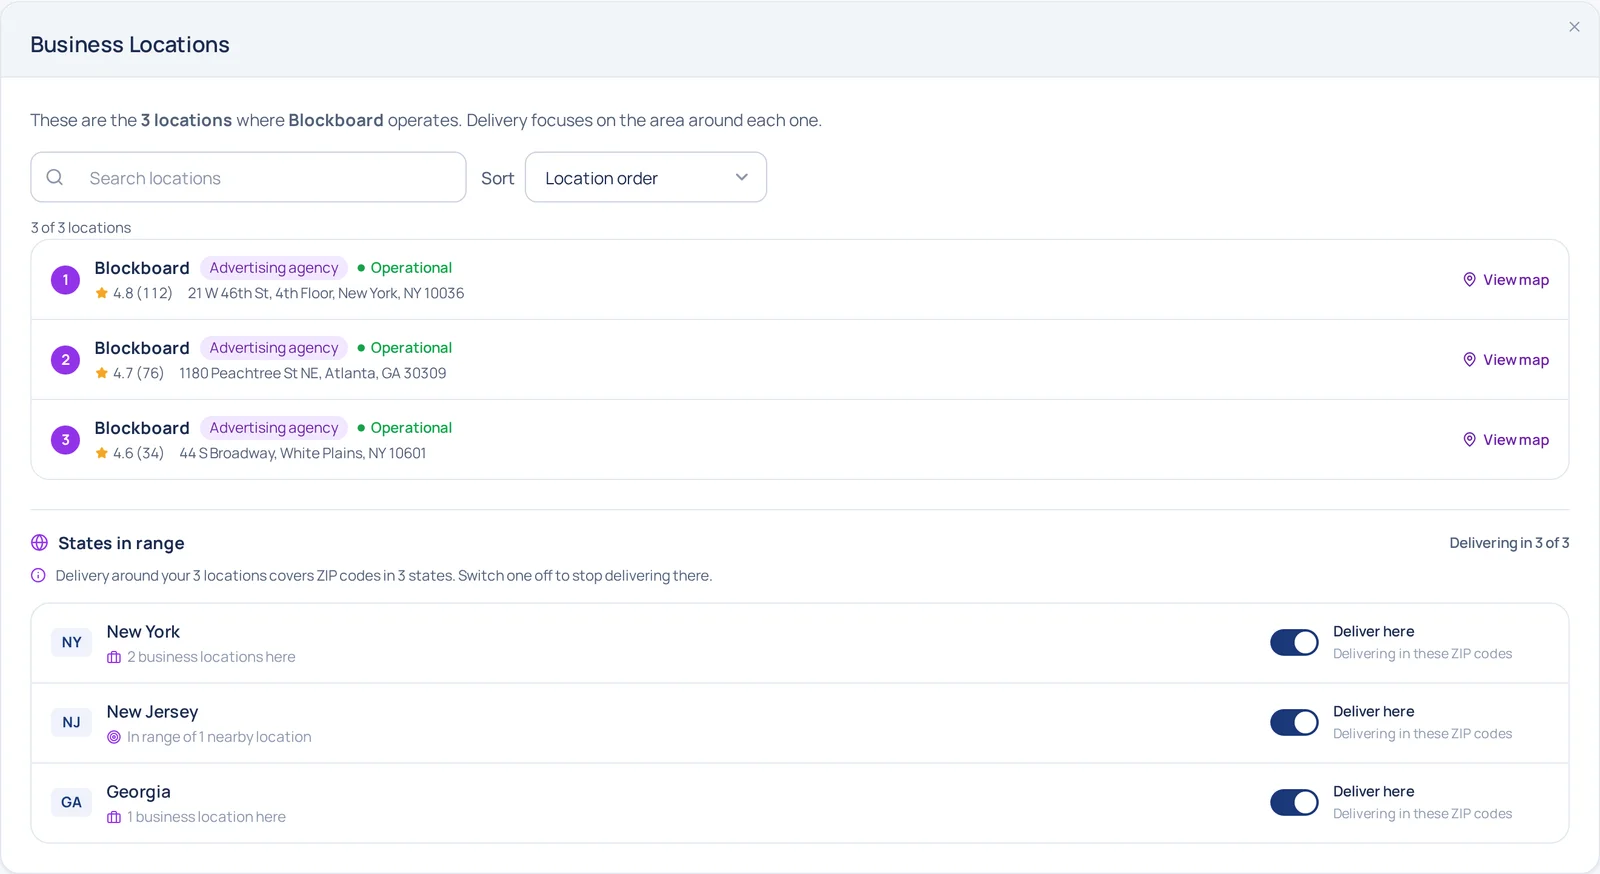Click the Advertising agency tag on location 1
This screenshot has height=874, width=1600.
(x=274, y=268)
